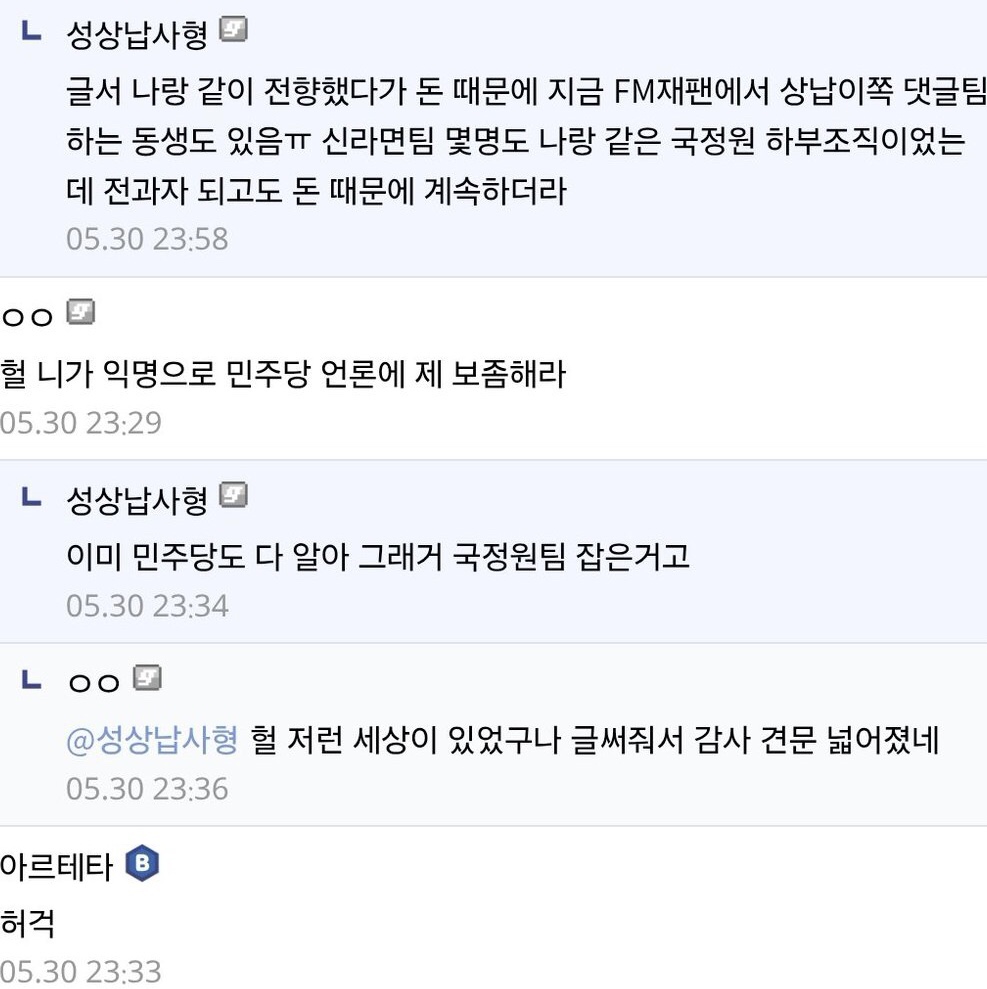Open the ㅇㅇ username on the 23:36 reply

pyautogui.click(x=93, y=683)
